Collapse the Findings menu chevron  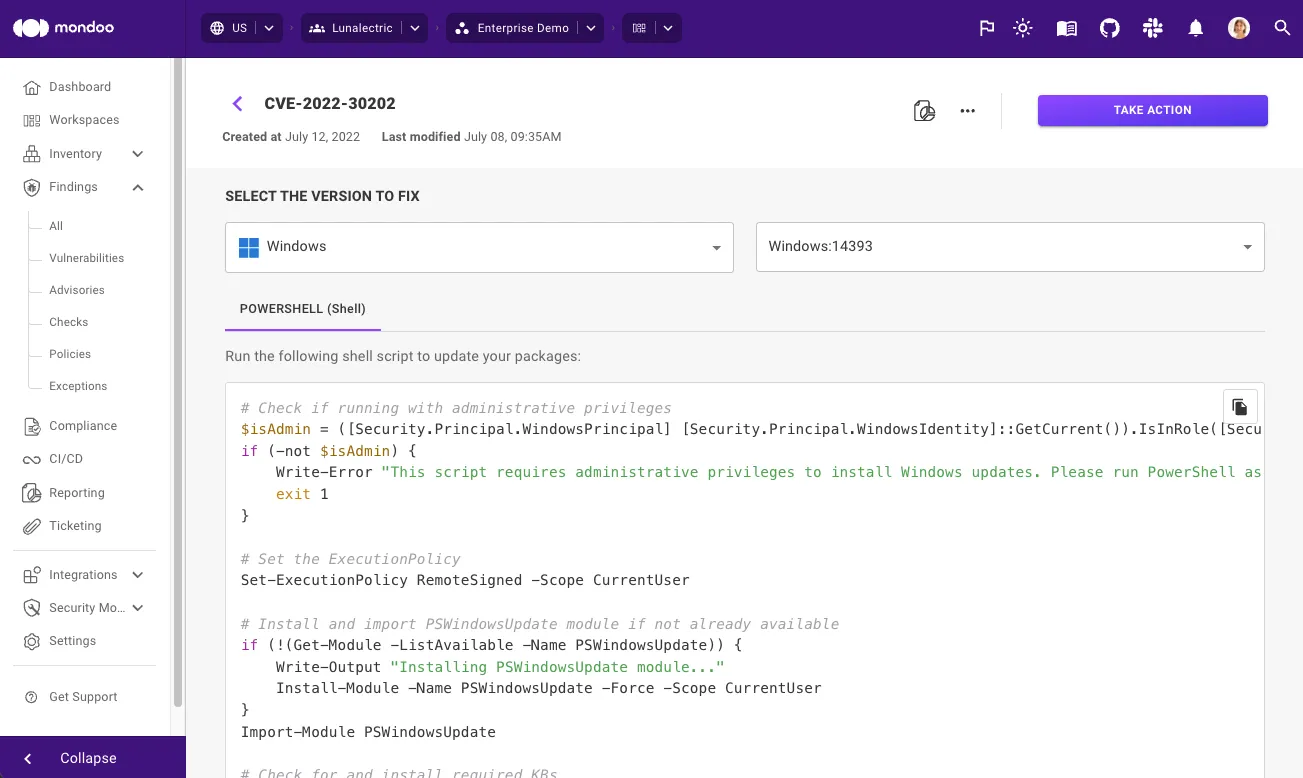point(138,187)
